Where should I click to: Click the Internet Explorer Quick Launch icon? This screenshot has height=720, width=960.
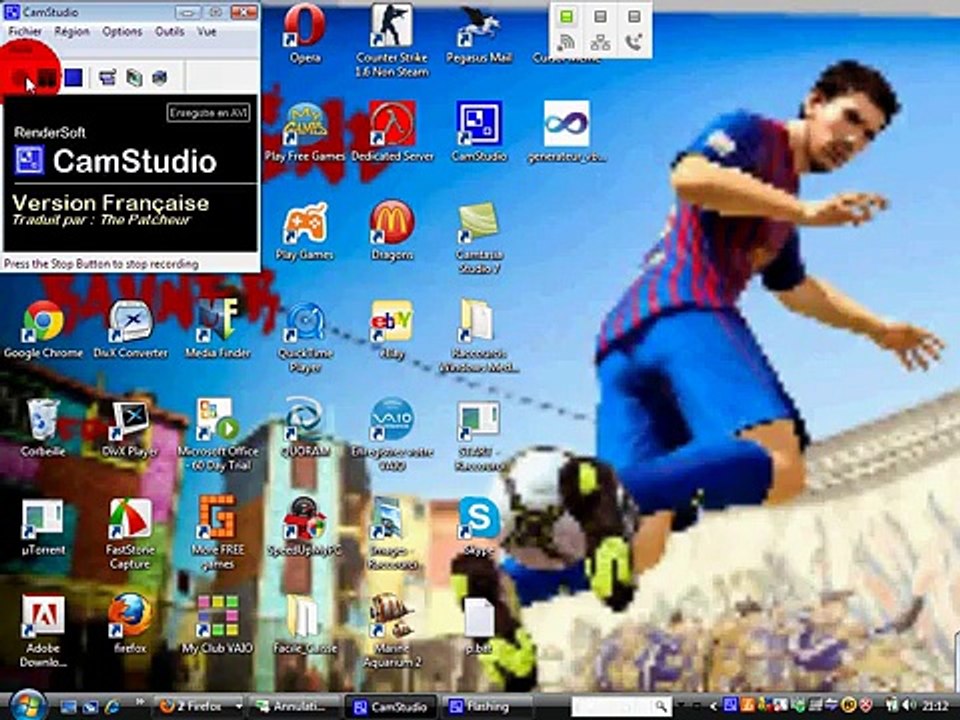coord(113,707)
